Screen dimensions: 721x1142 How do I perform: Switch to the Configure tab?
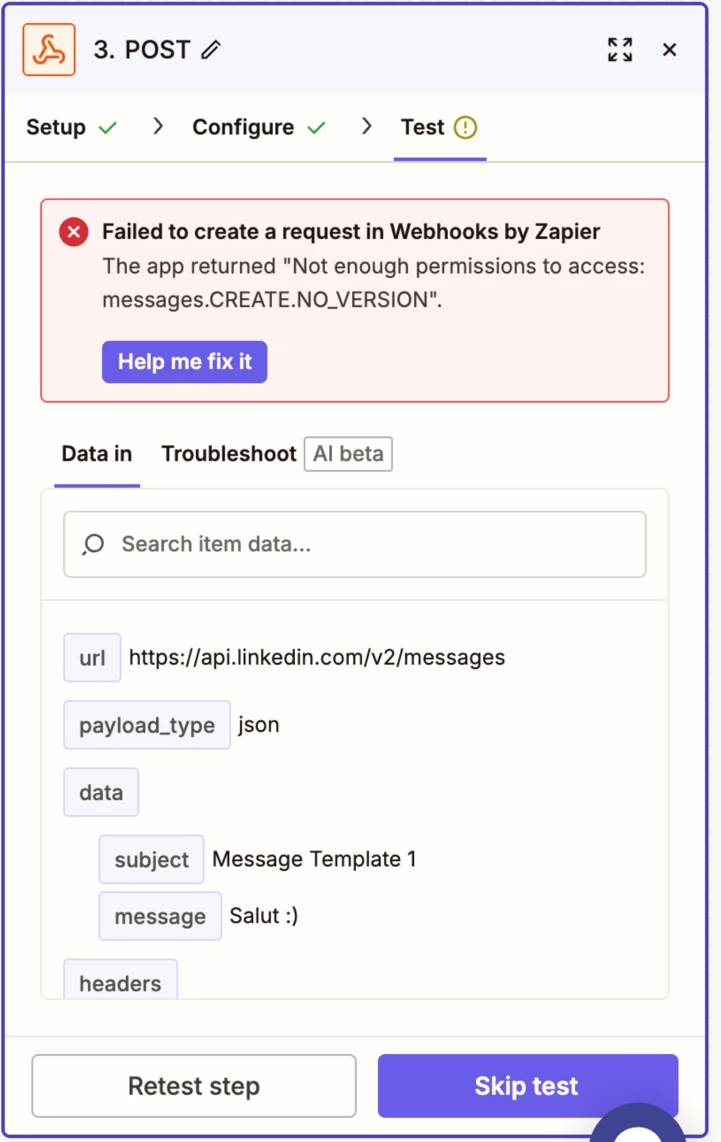(243, 128)
